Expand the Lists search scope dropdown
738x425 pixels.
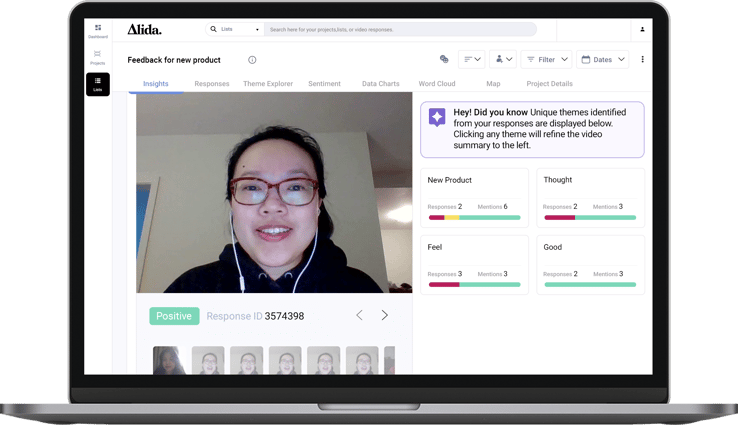point(236,30)
